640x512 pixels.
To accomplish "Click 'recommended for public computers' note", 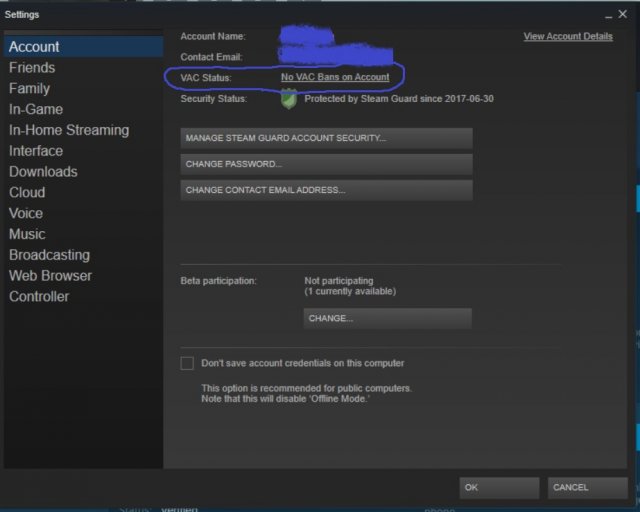I will point(307,388).
